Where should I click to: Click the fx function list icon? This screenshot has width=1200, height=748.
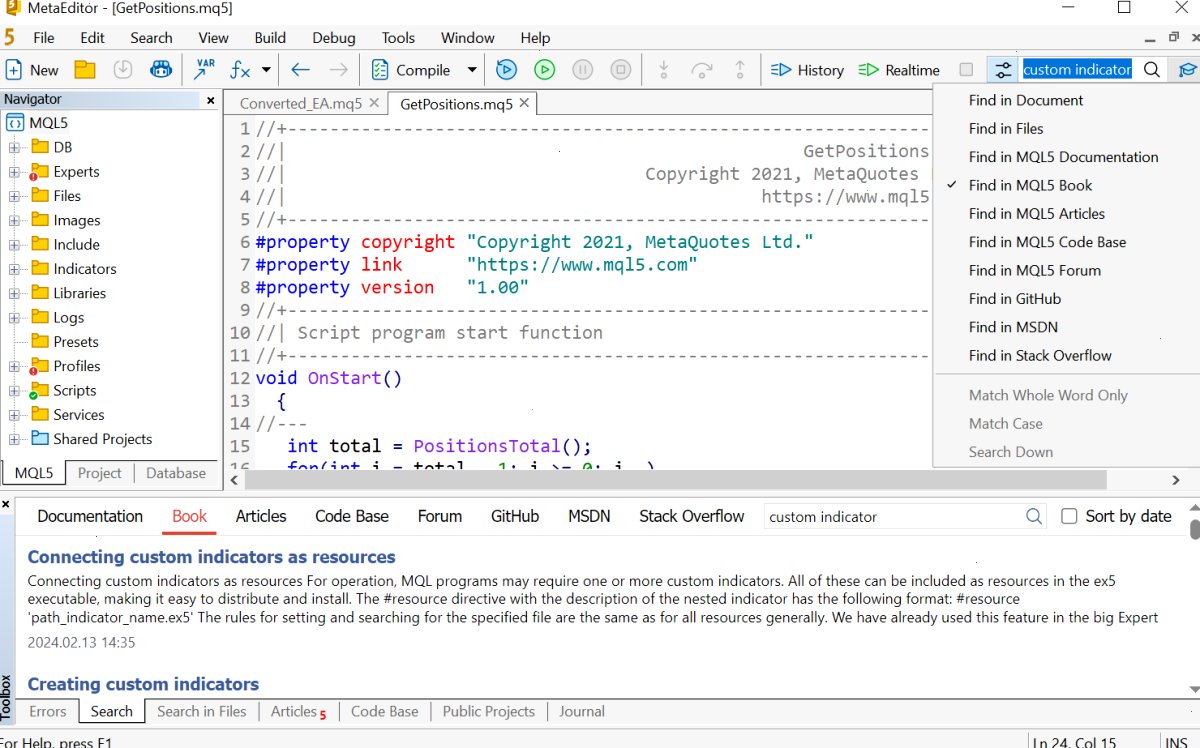[240, 70]
